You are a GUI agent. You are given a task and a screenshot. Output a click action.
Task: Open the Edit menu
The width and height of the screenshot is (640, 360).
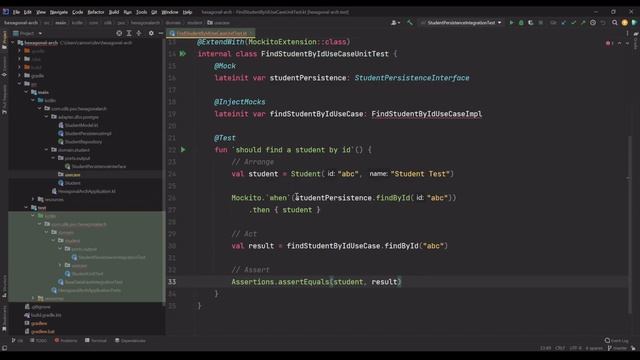click(x=28, y=12)
